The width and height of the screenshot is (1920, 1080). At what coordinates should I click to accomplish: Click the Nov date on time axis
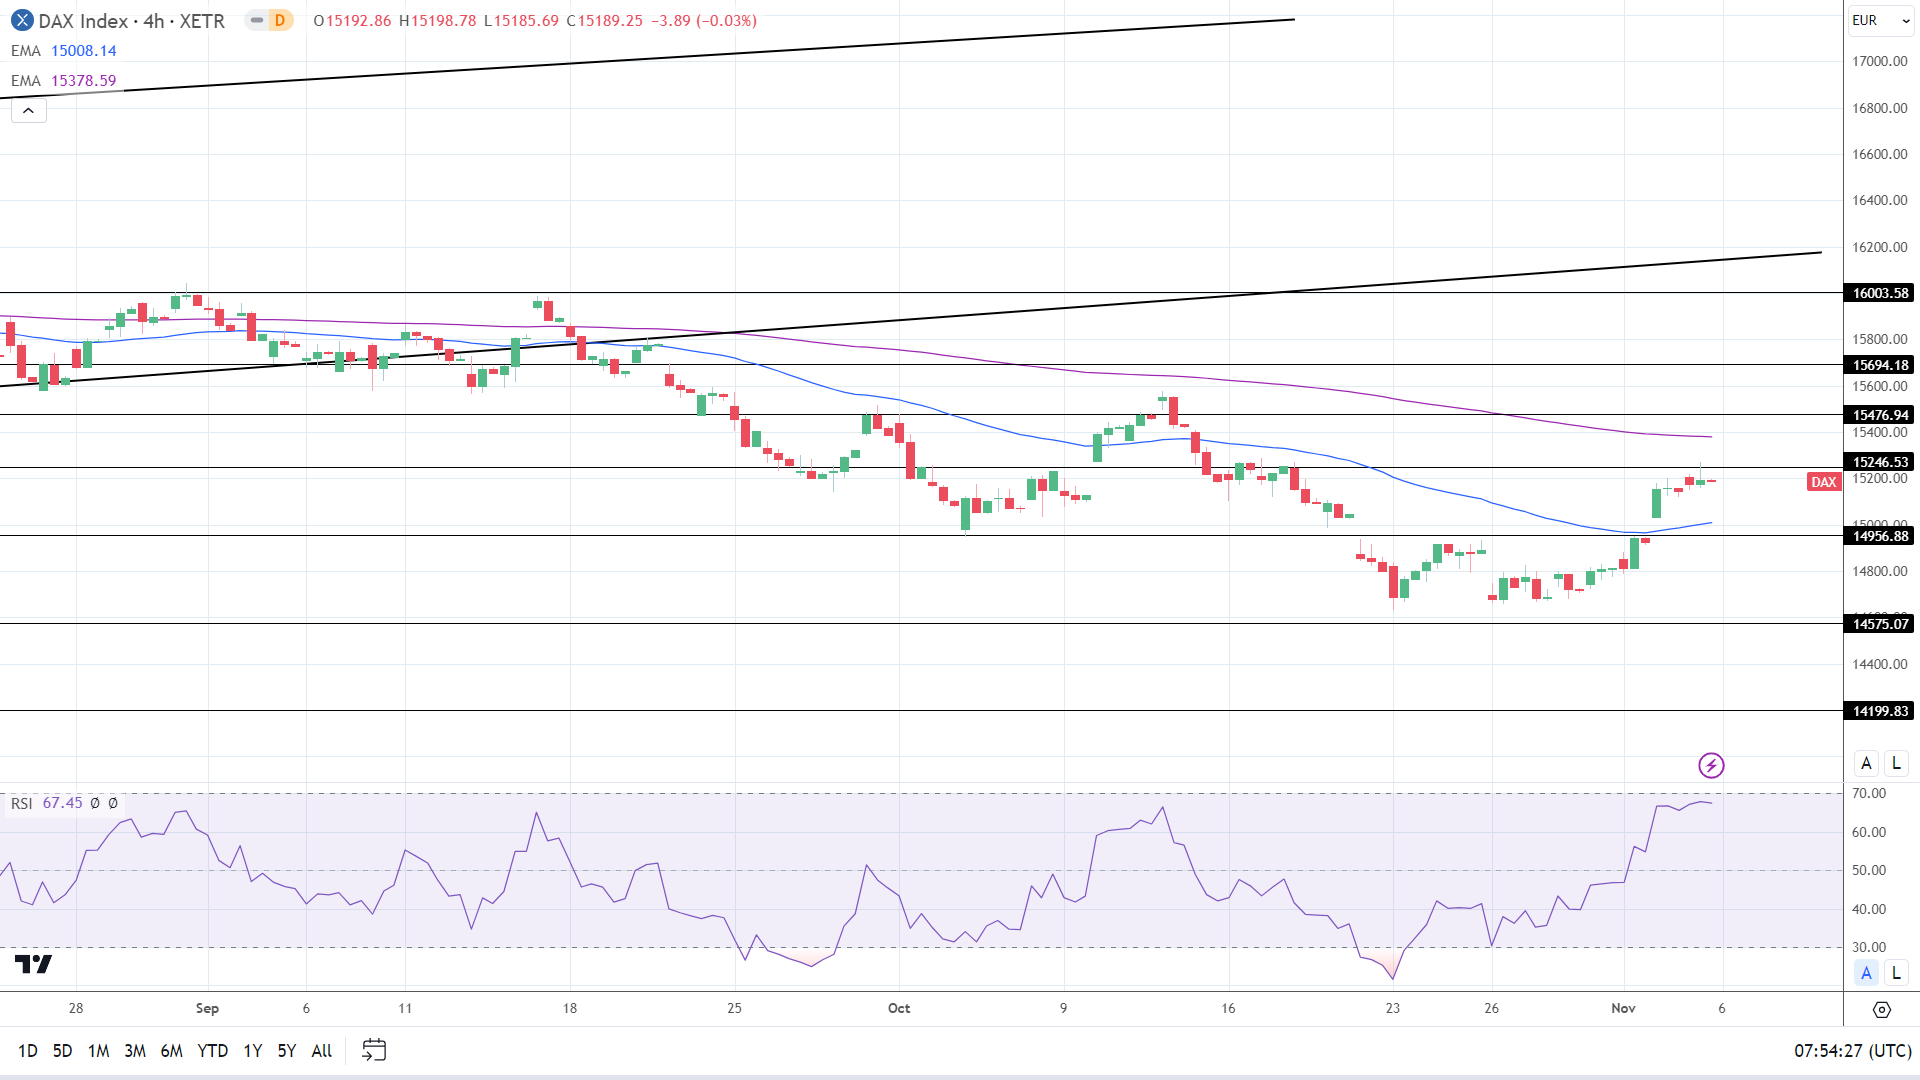click(x=1623, y=1008)
